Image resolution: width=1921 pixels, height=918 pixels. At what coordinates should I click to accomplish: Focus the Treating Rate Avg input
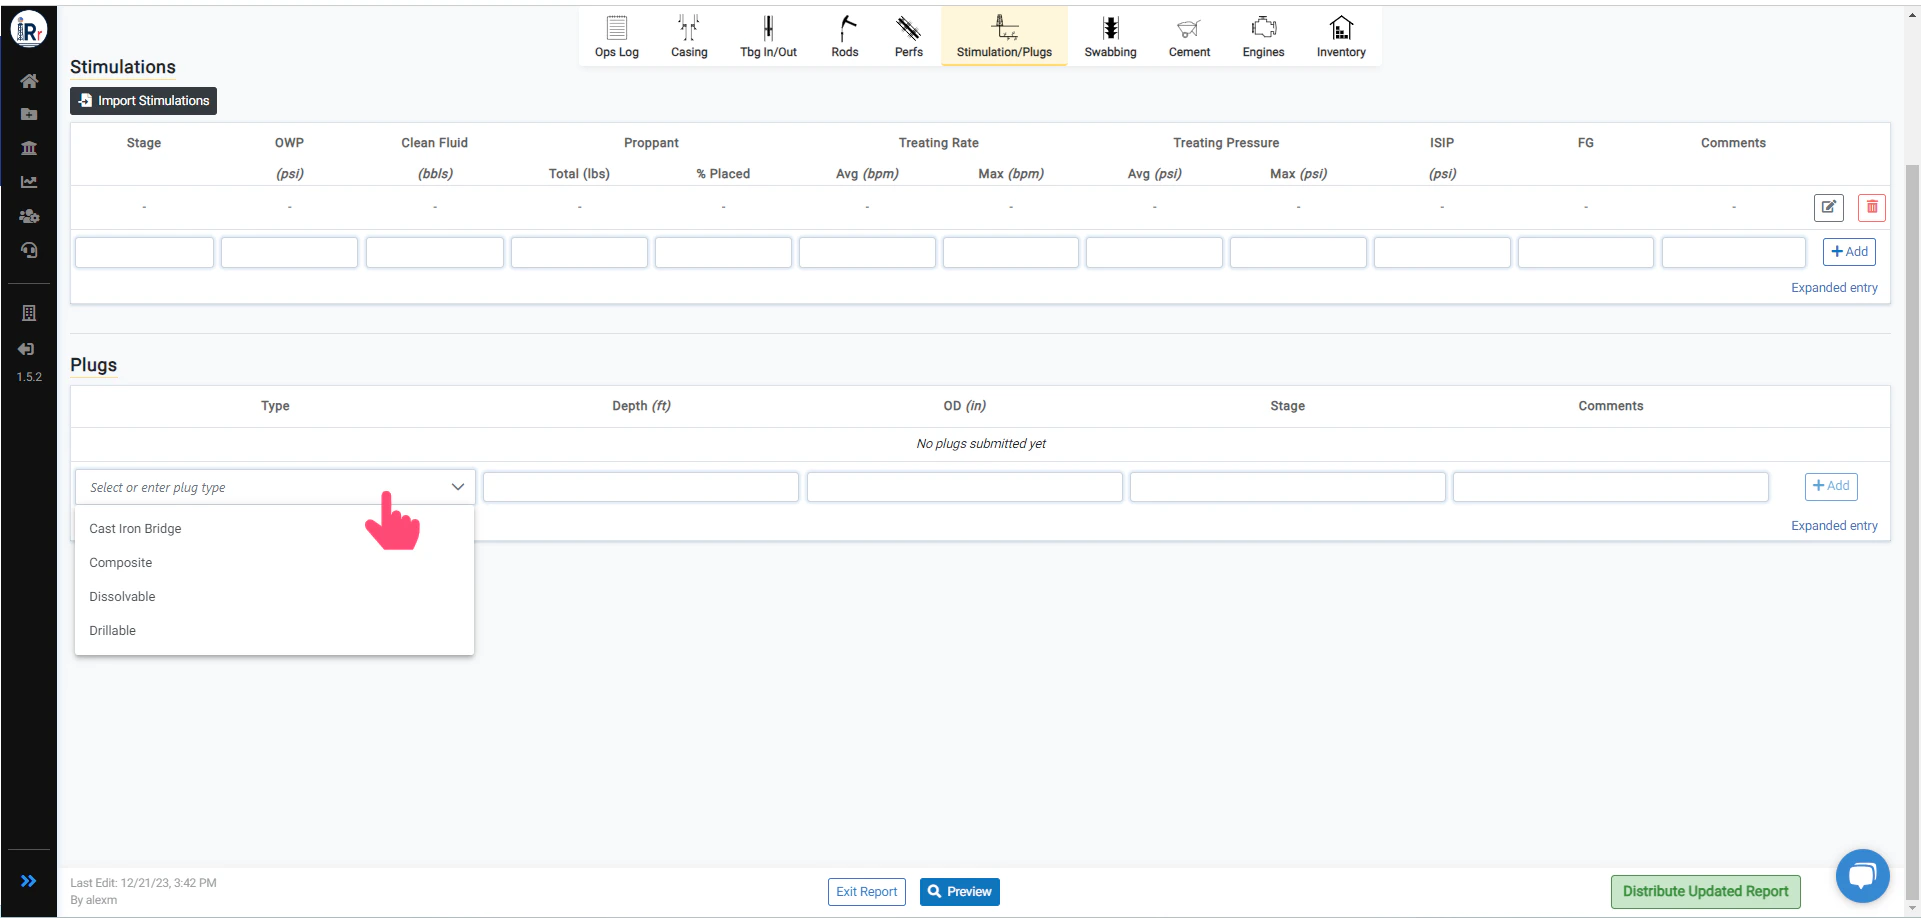tap(867, 252)
